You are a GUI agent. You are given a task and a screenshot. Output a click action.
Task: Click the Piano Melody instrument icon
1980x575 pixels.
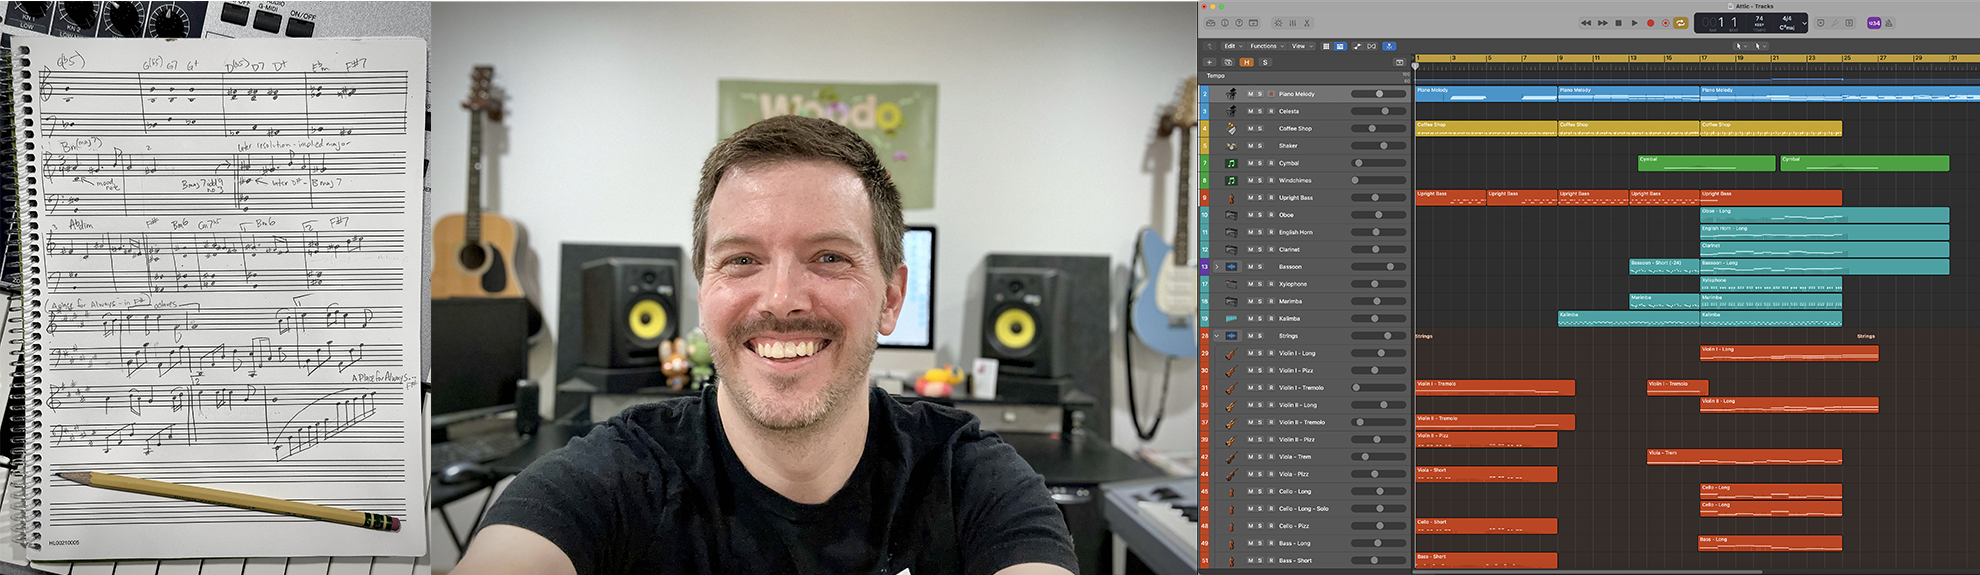[x=1231, y=94]
